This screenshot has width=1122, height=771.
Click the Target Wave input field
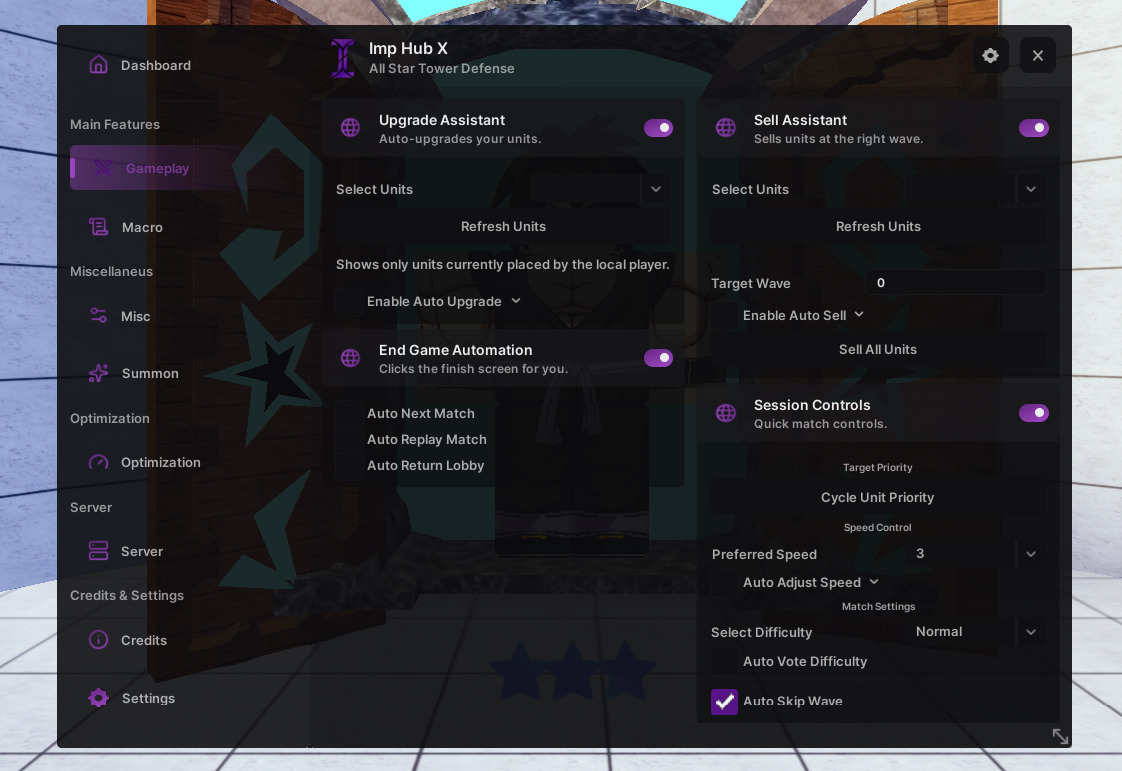(x=955, y=283)
